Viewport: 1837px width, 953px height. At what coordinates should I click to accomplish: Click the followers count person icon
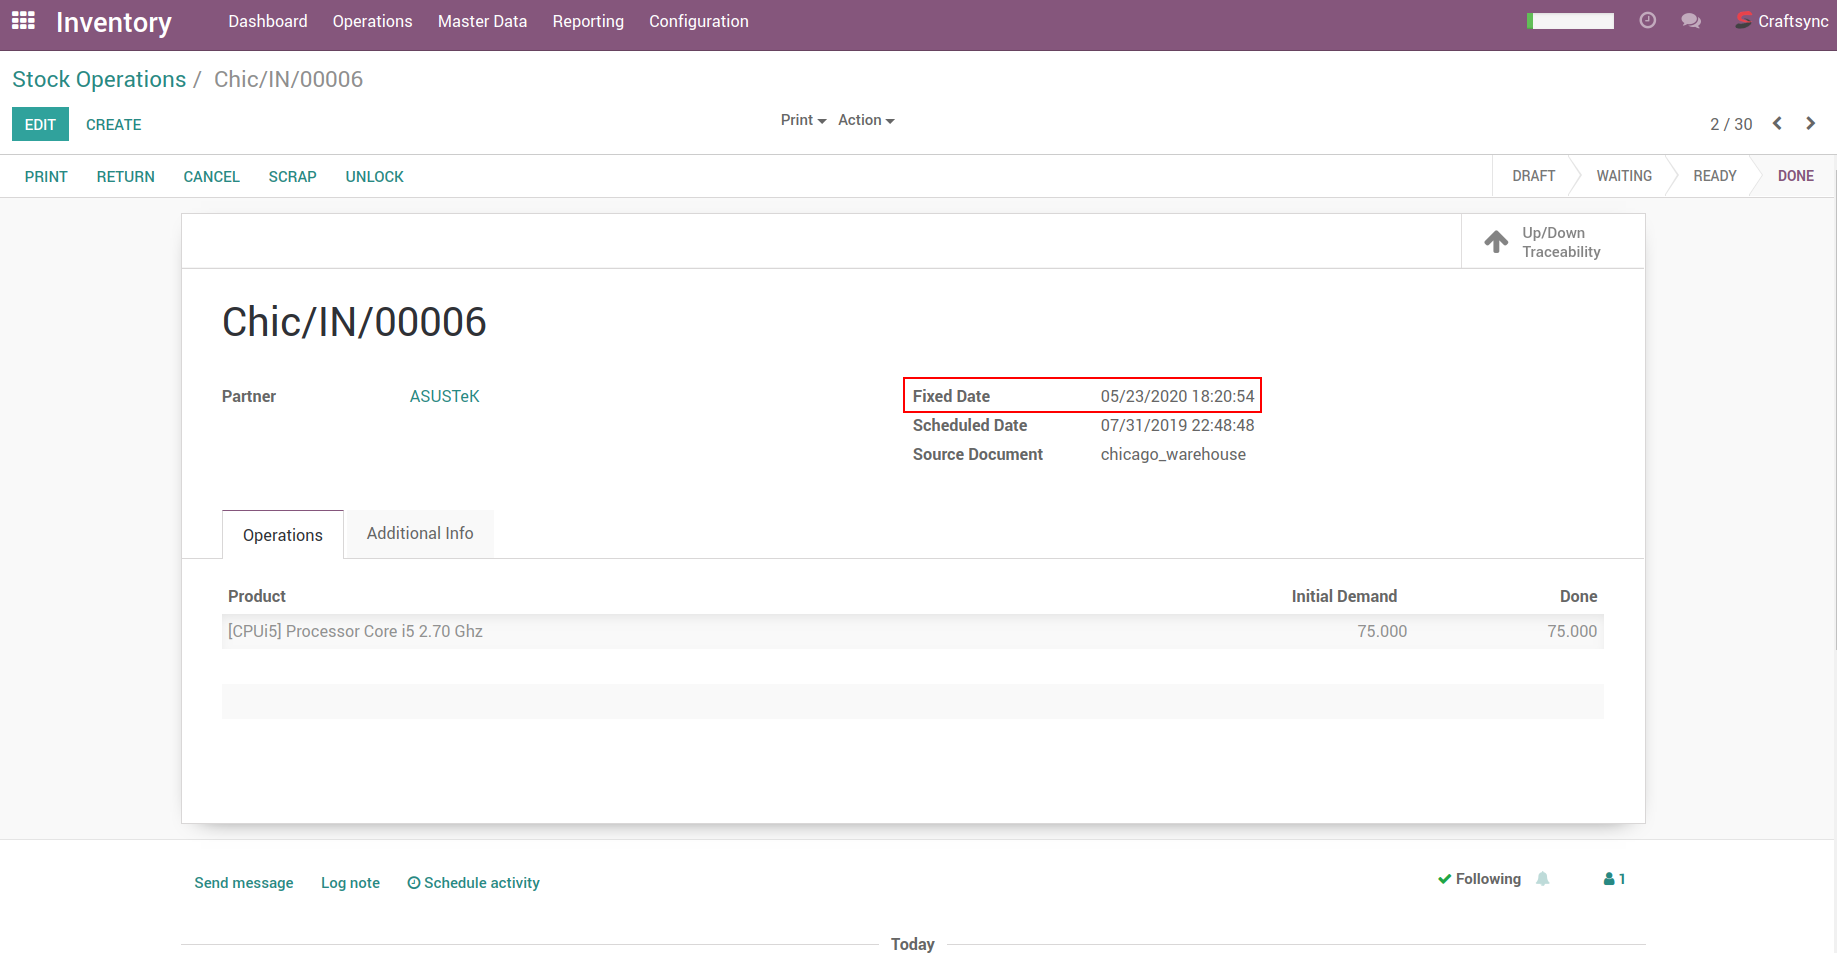(x=1614, y=879)
